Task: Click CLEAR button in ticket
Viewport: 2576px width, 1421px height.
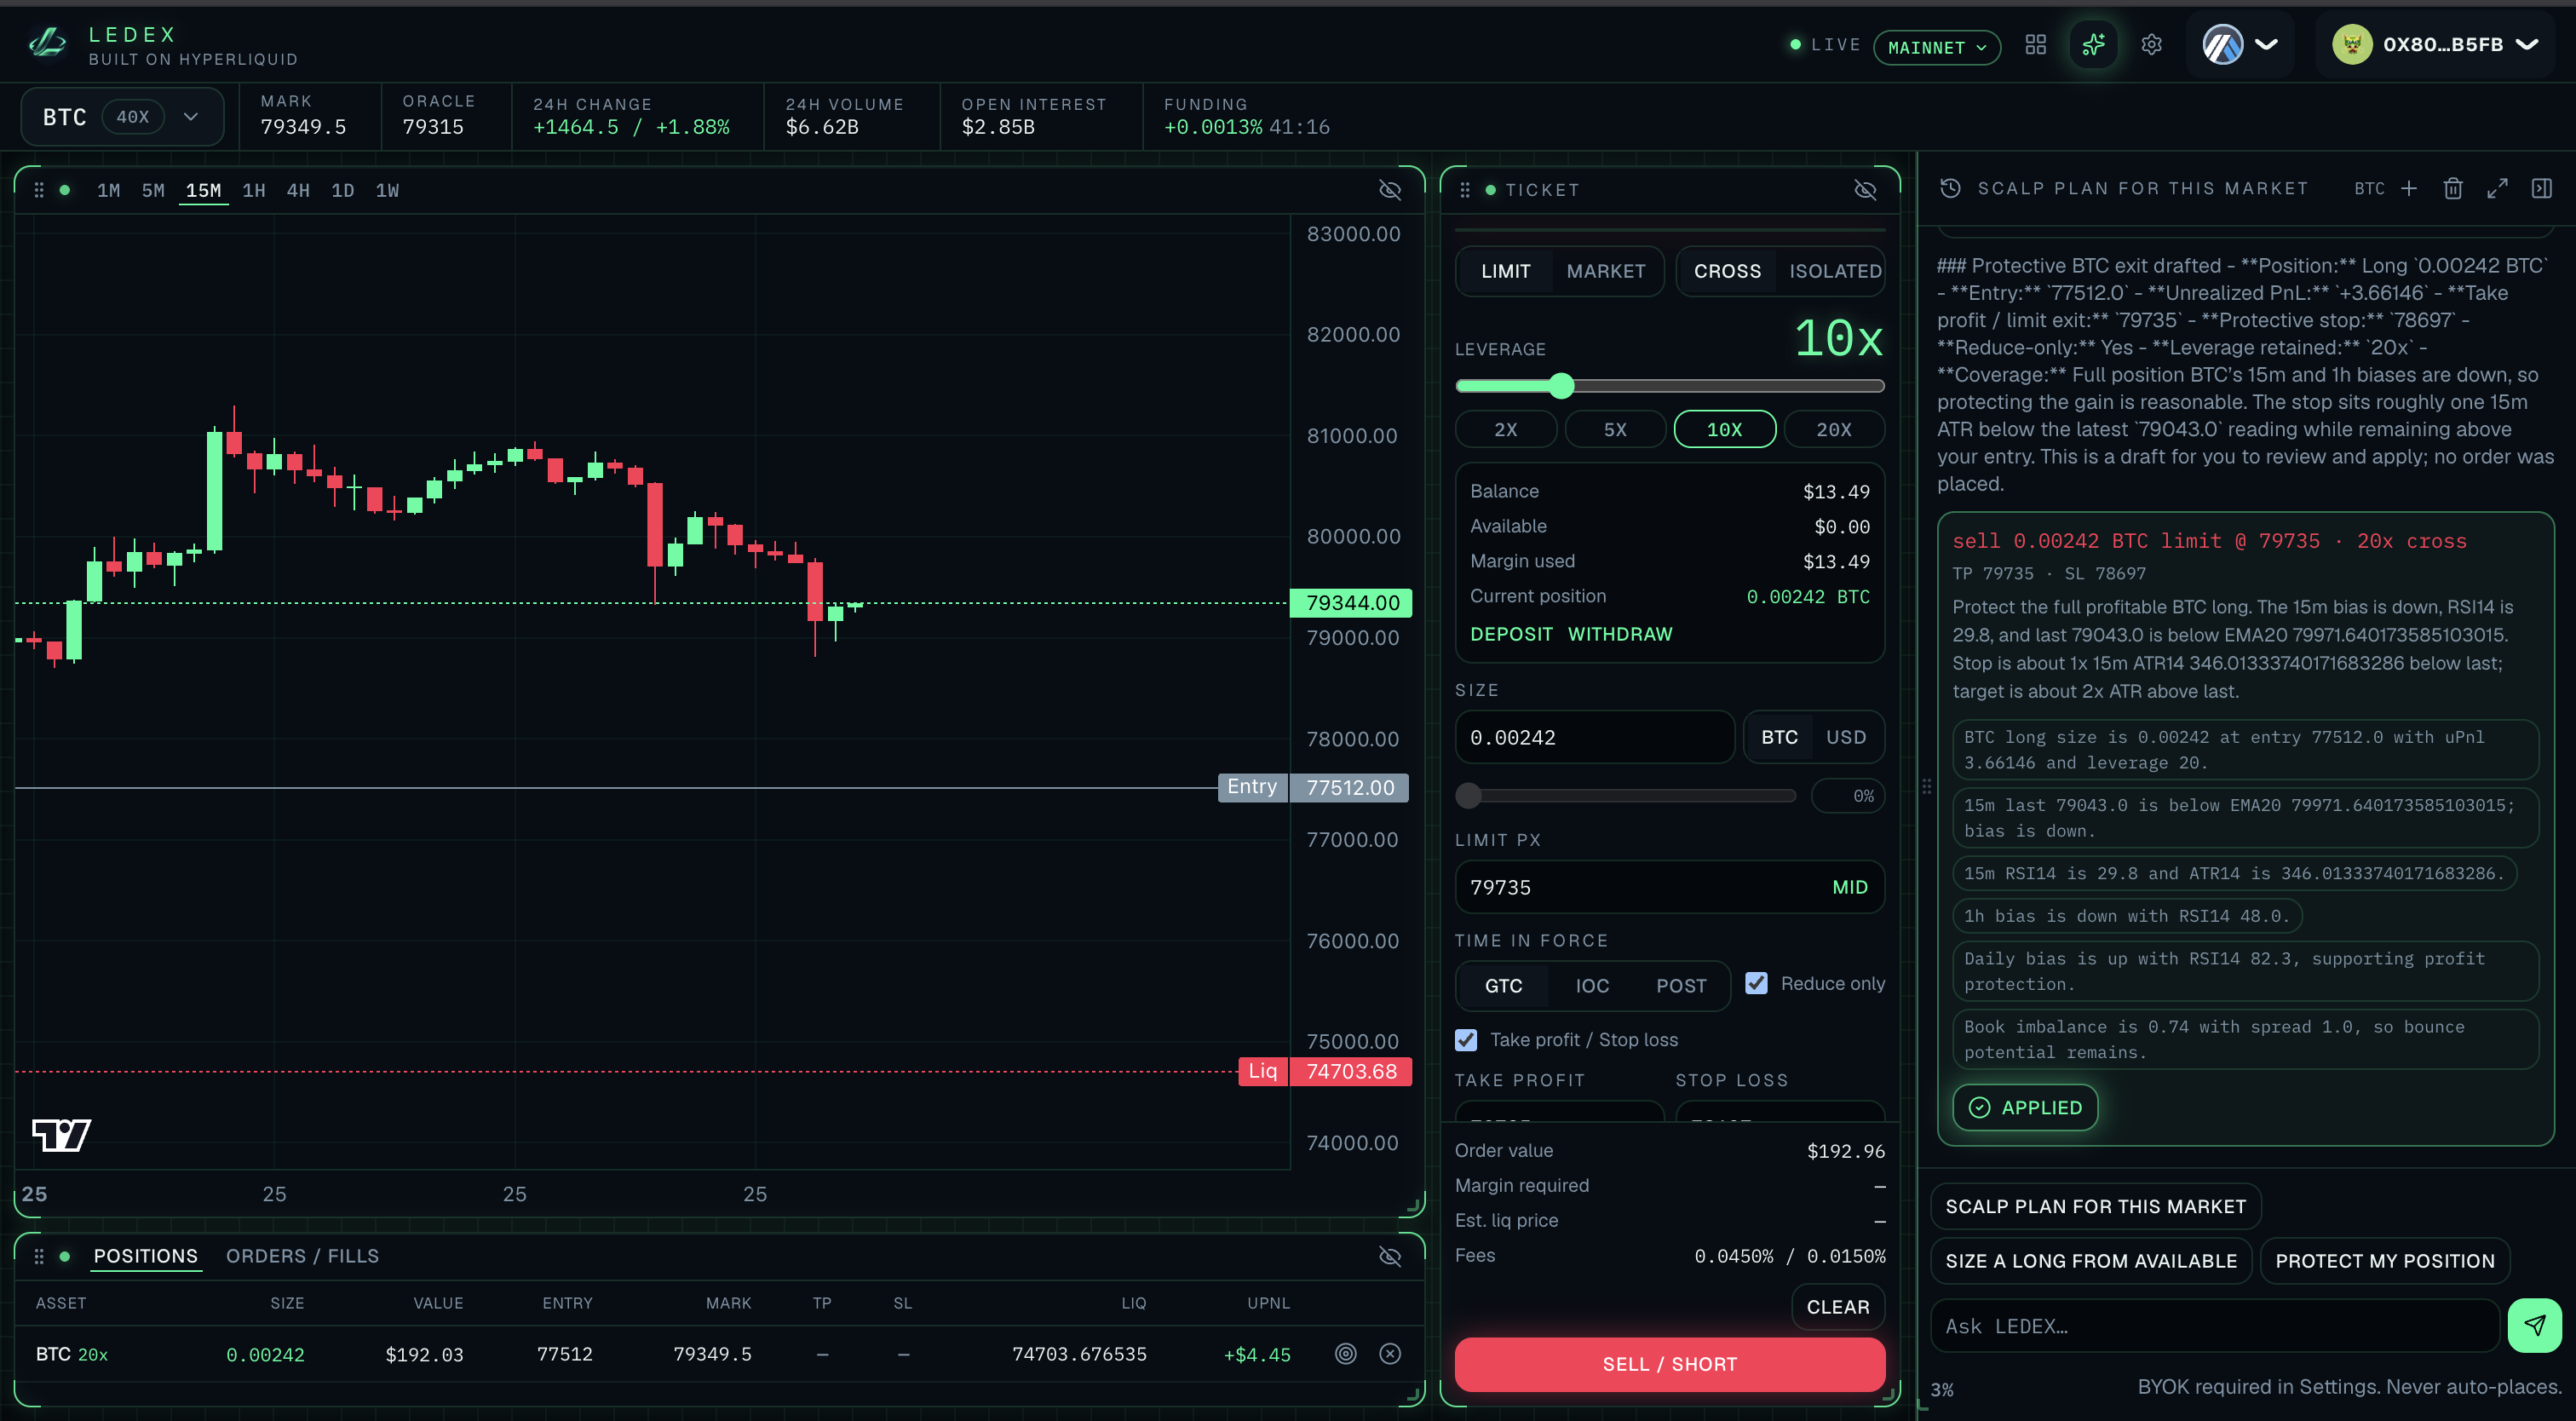Action: (1837, 1307)
